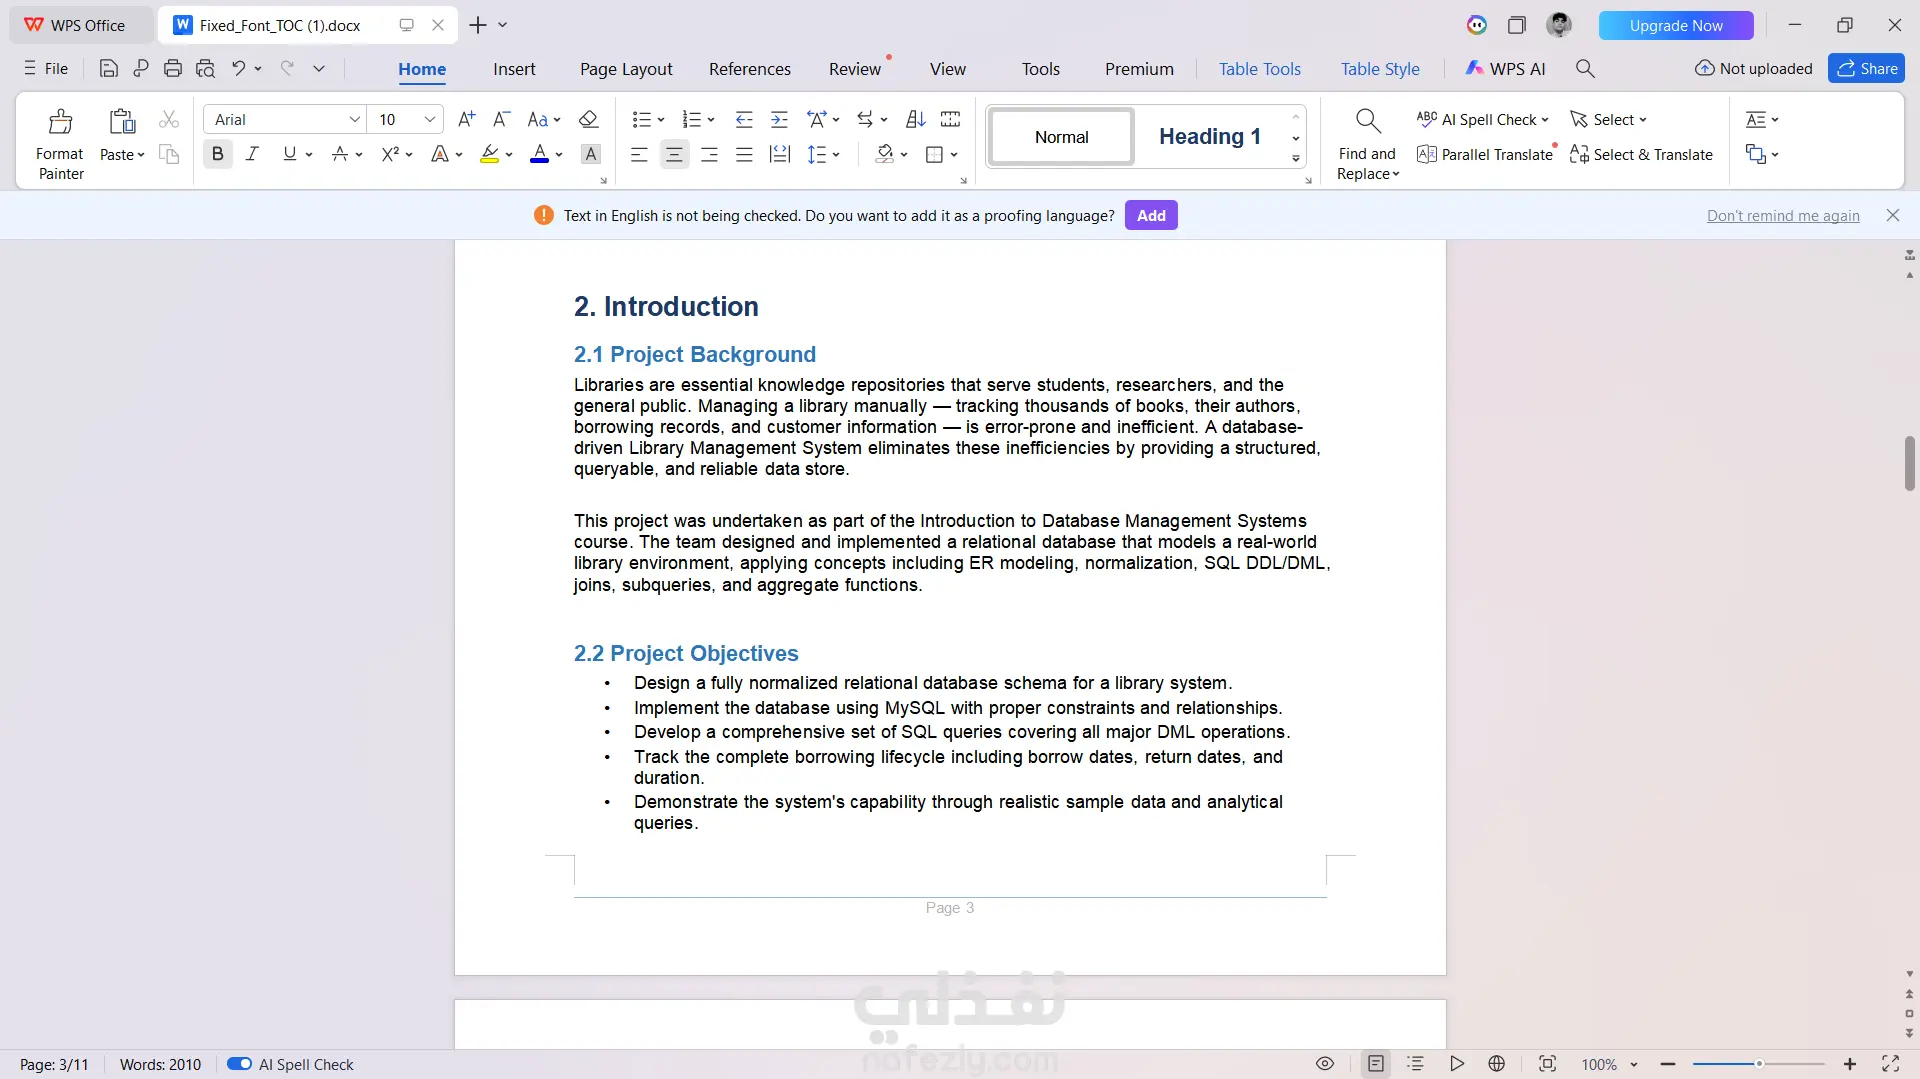Click the vertical scrollbar thumb
1920x1079 pixels.
(x=1909, y=463)
